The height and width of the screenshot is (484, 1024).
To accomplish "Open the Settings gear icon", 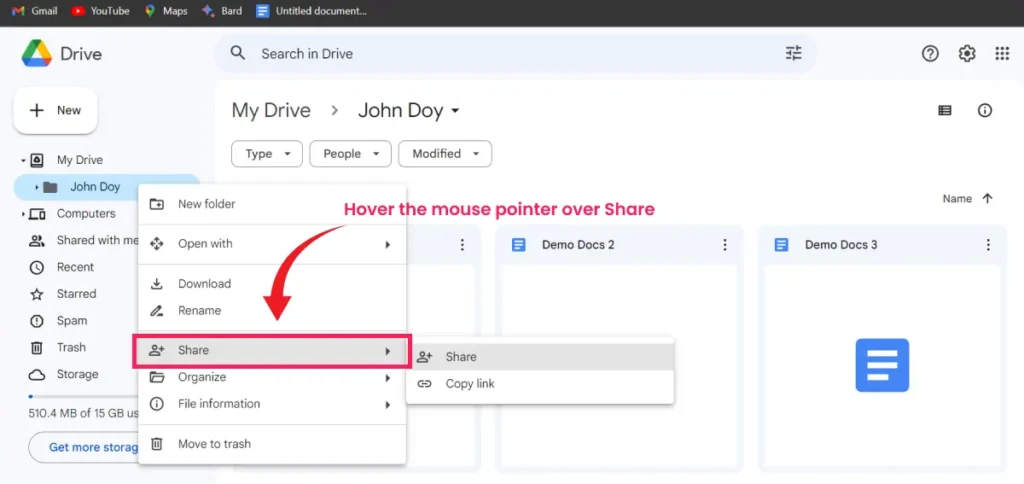I will (967, 54).
